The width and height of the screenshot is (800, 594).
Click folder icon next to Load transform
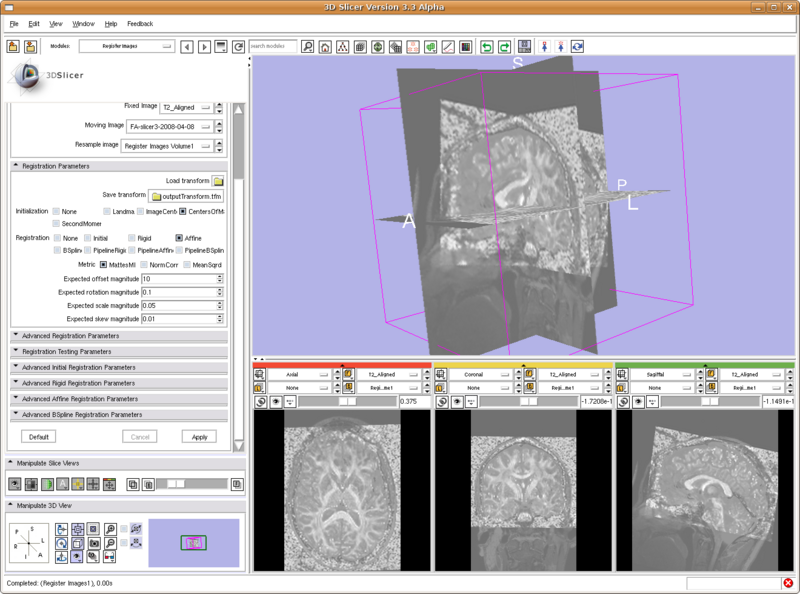(218, 181)
